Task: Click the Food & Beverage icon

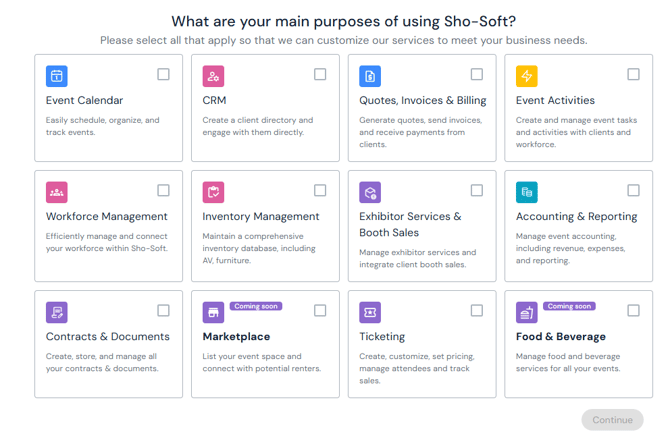Action: tap(527, 313)
